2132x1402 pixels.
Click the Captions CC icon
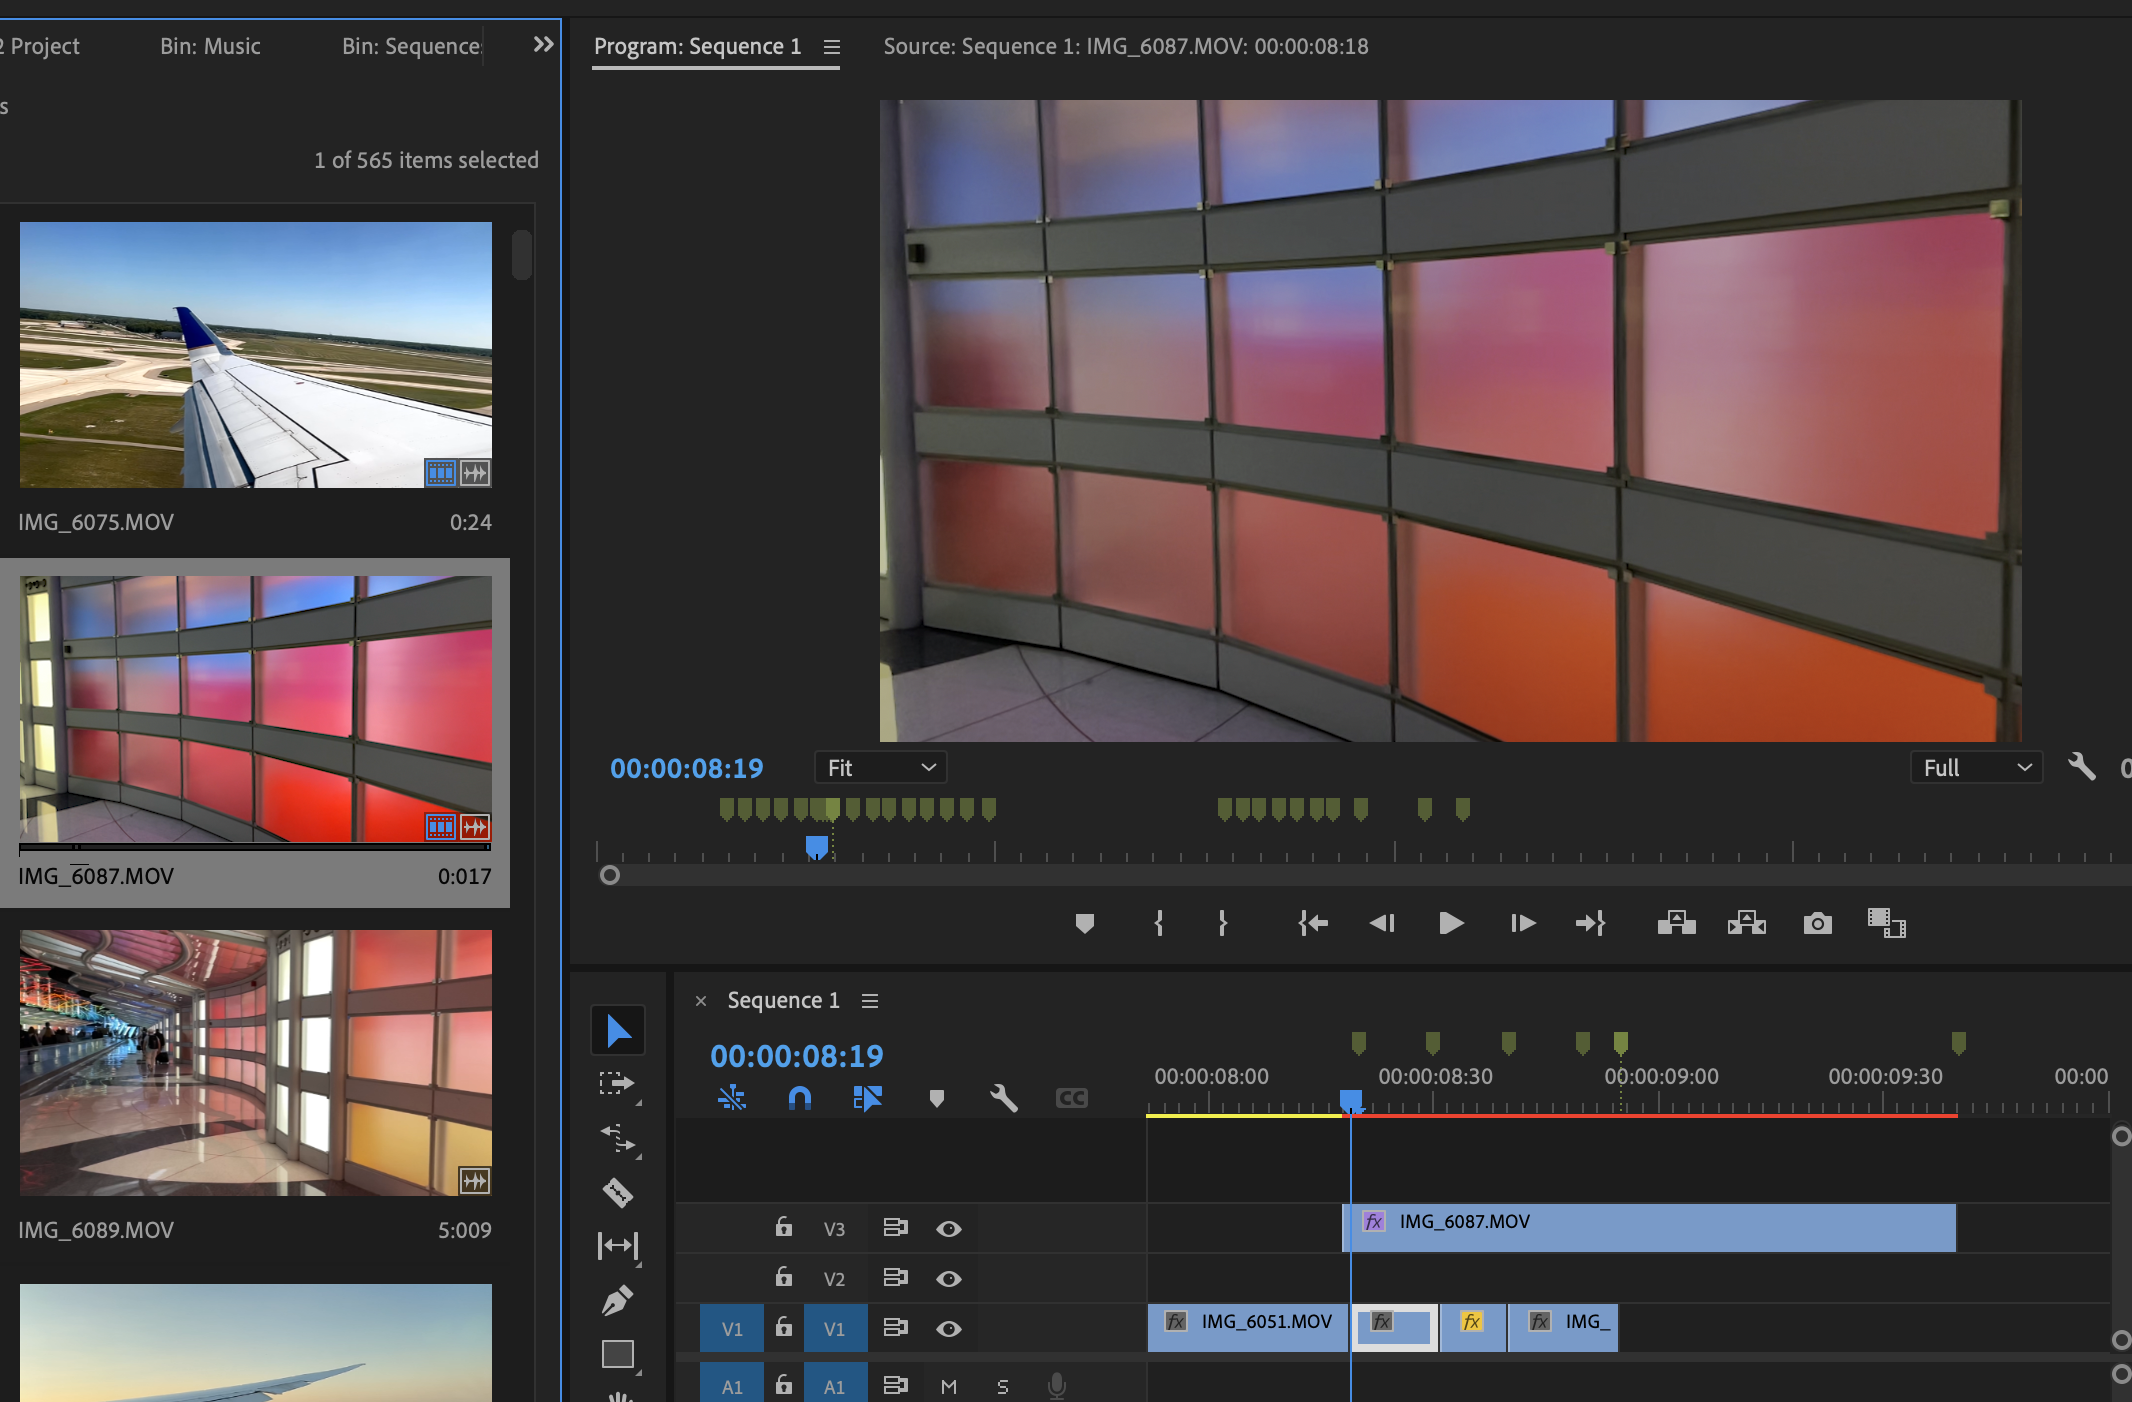point(1070,1097)
